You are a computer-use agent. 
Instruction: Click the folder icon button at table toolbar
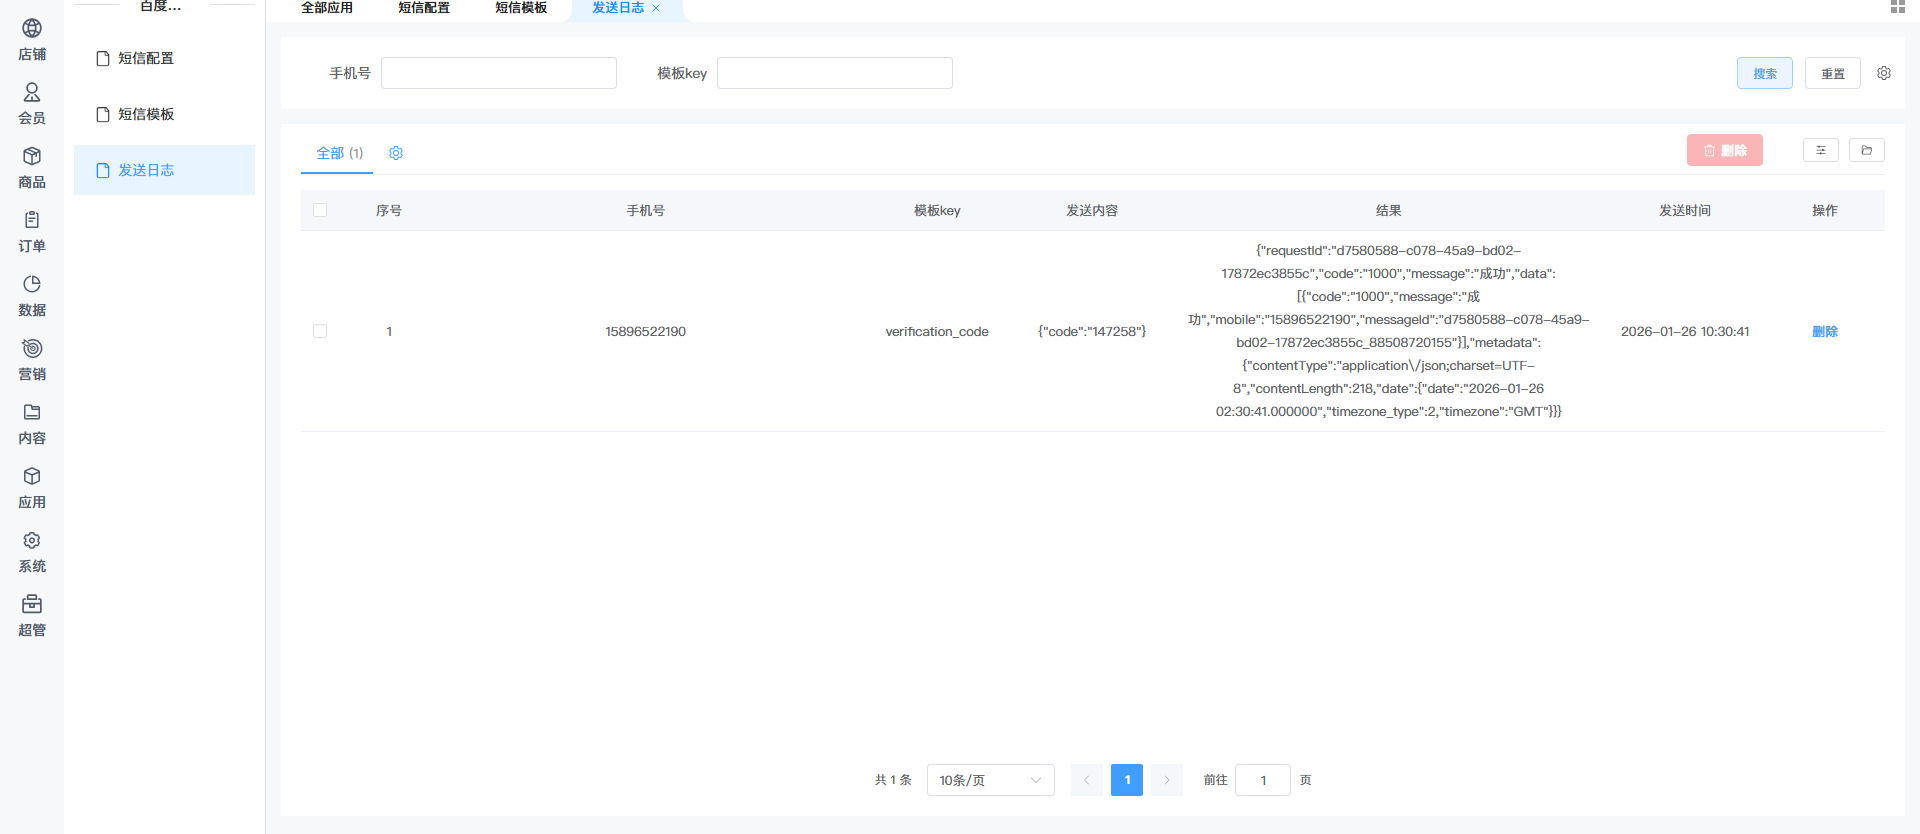1867,150
